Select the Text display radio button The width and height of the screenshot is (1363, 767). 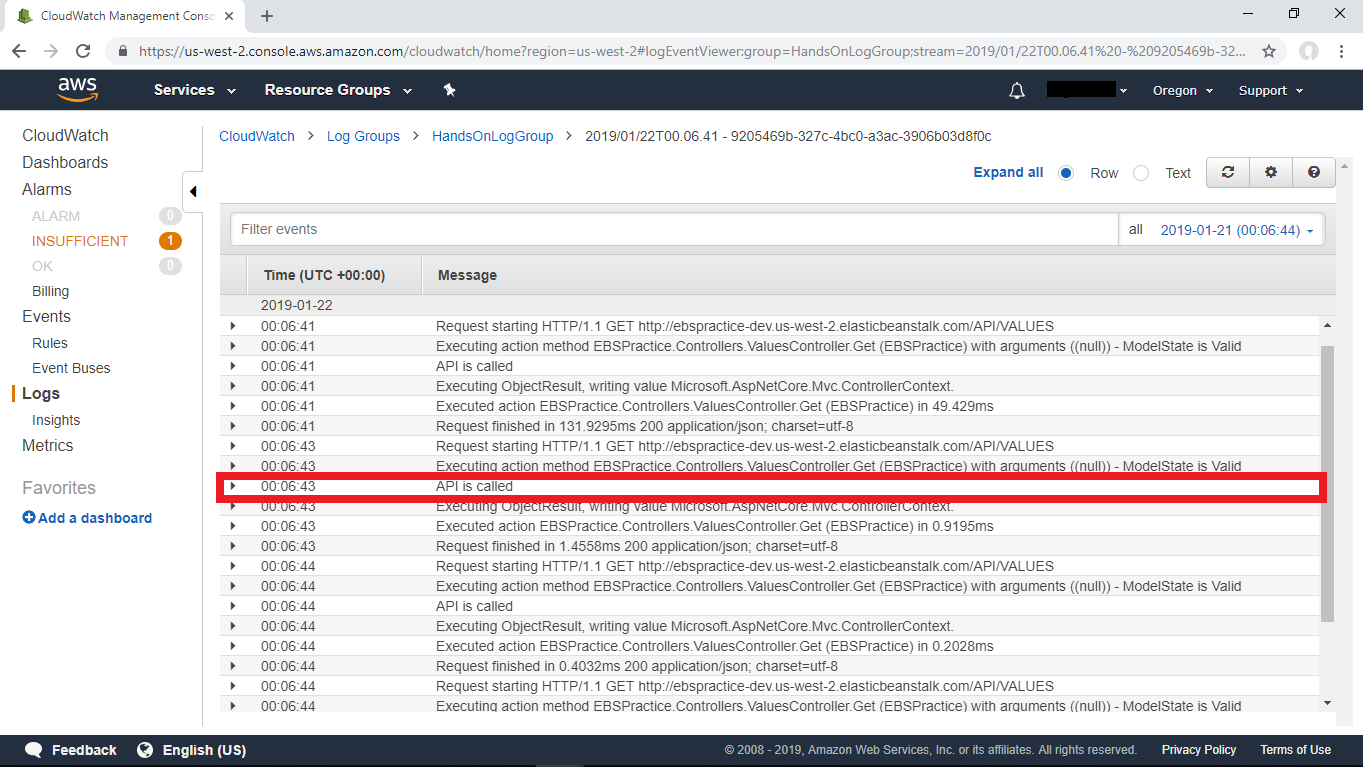pyautogui.click(x=1141, y=172)
